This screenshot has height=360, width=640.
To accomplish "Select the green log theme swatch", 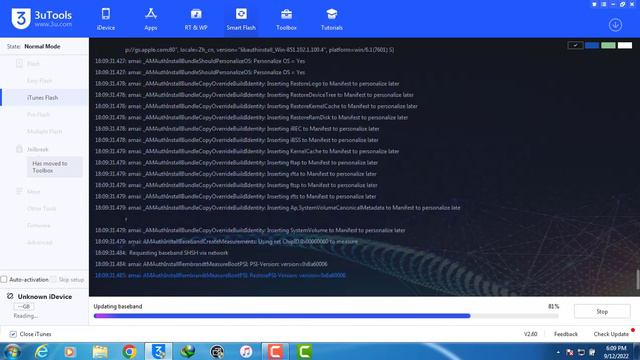I will (608, 45).
